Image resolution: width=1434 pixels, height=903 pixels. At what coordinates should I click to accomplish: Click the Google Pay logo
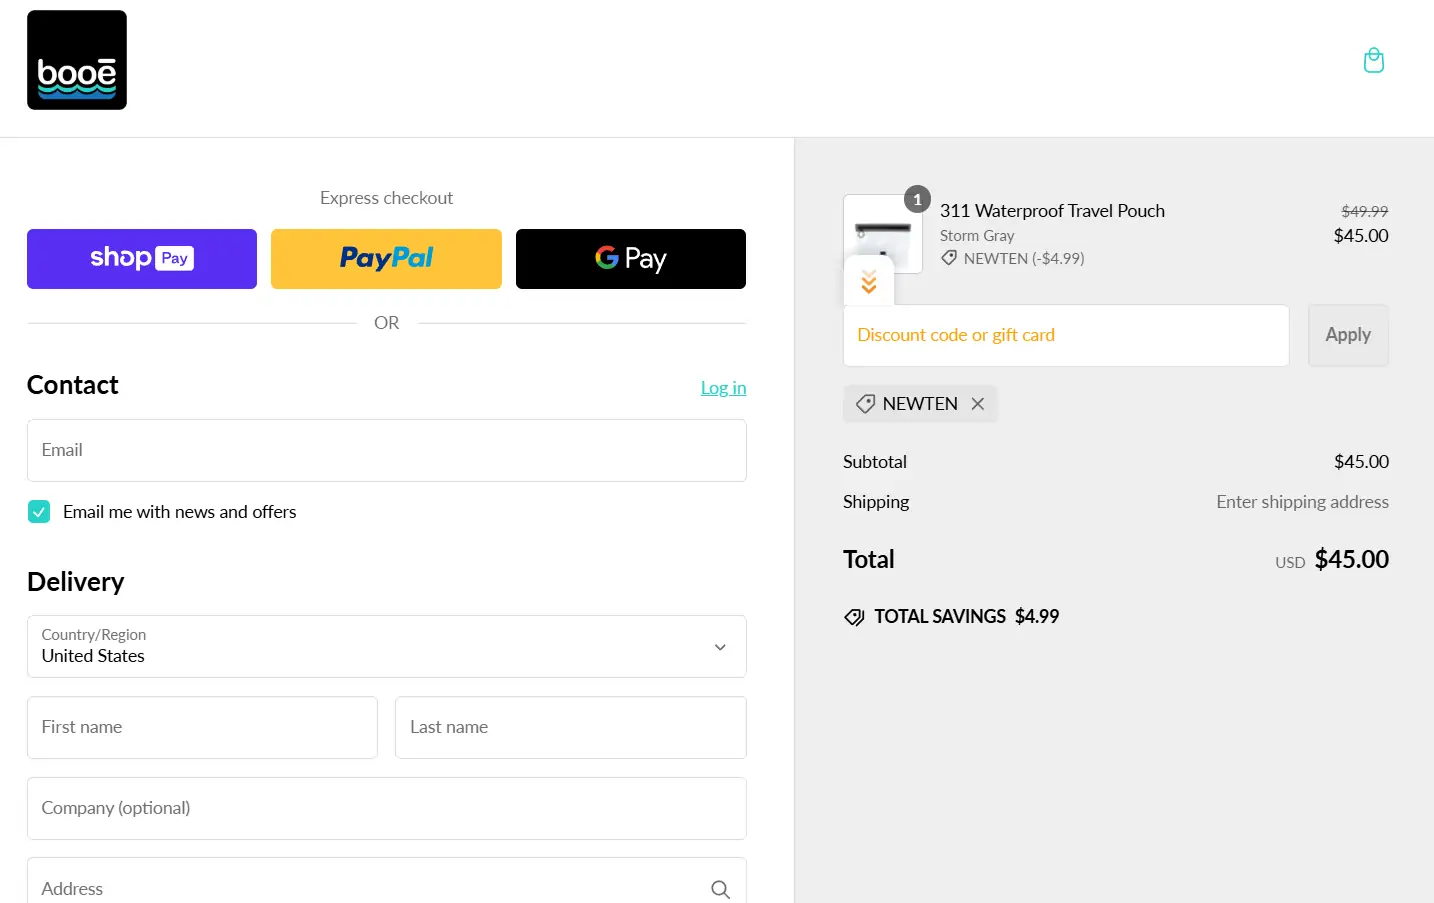[630, 258]
